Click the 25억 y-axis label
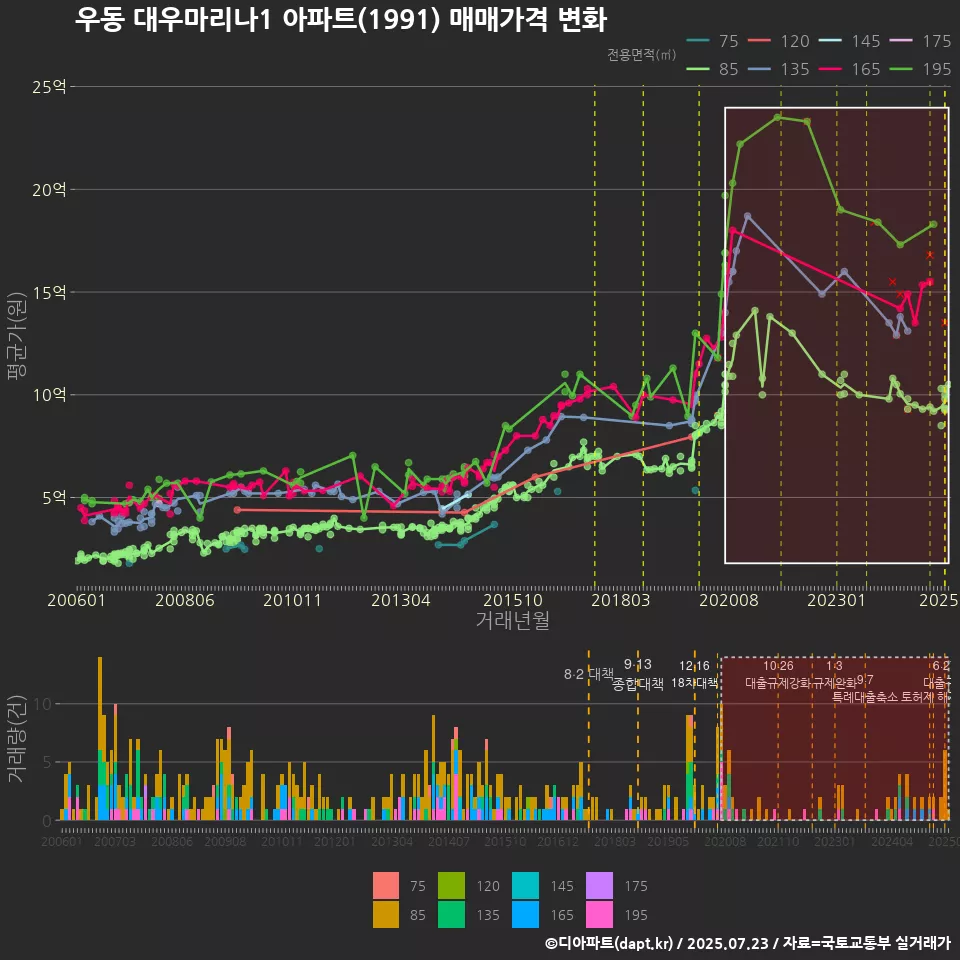The image size is (960, 960). (x=49, y=86)
